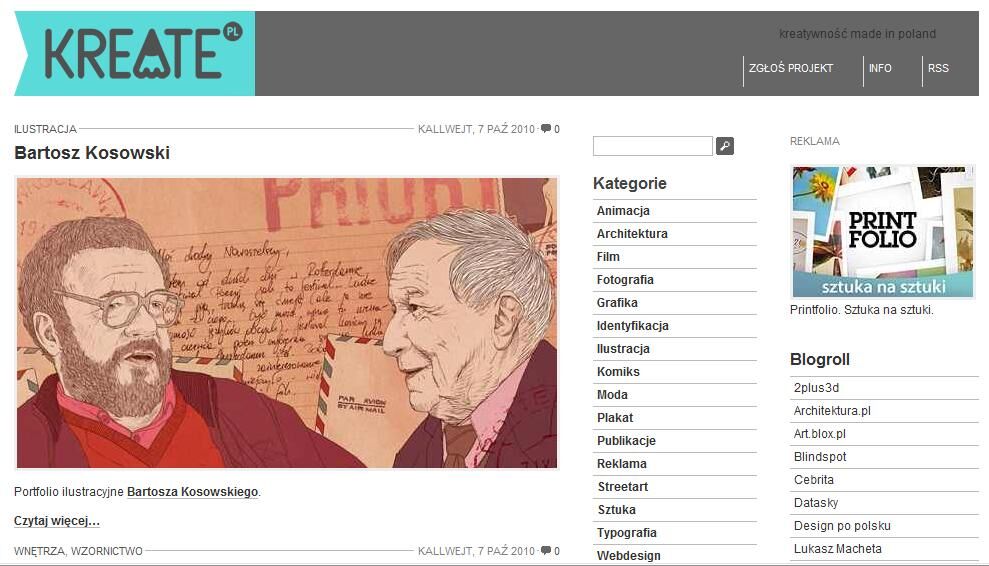Open the INFO menu item
This screenshot has height=566, width=989.
880,68
